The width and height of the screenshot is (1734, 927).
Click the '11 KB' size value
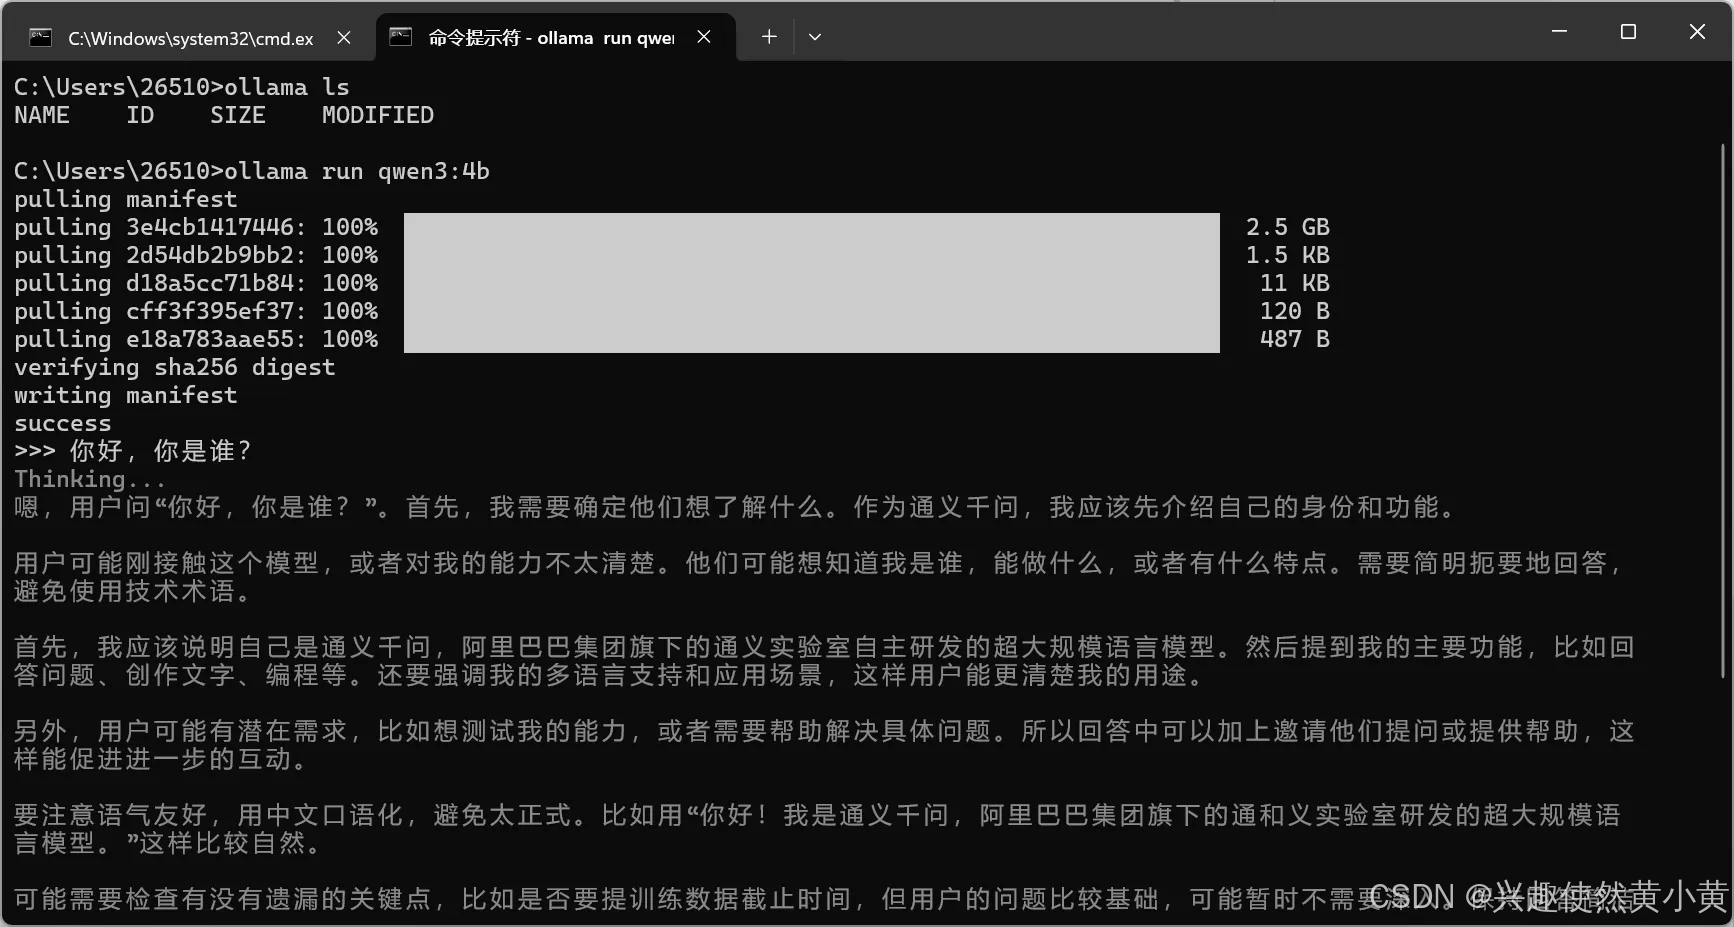(x=1295, y=283)
